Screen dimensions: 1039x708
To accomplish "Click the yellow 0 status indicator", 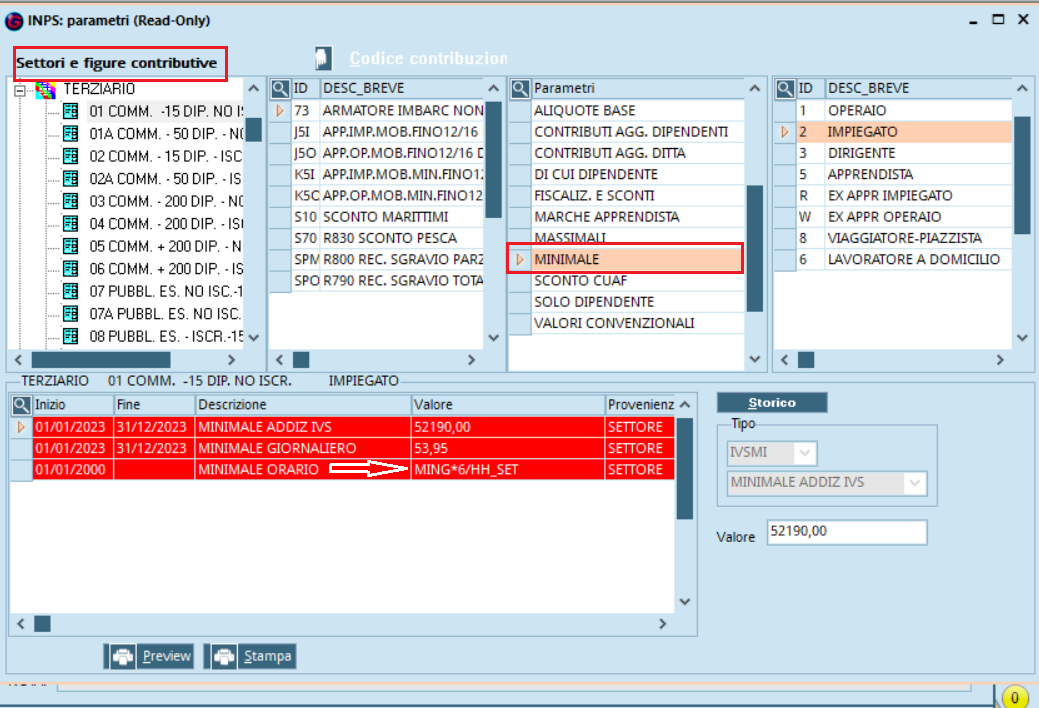I will click(1014, 697).
